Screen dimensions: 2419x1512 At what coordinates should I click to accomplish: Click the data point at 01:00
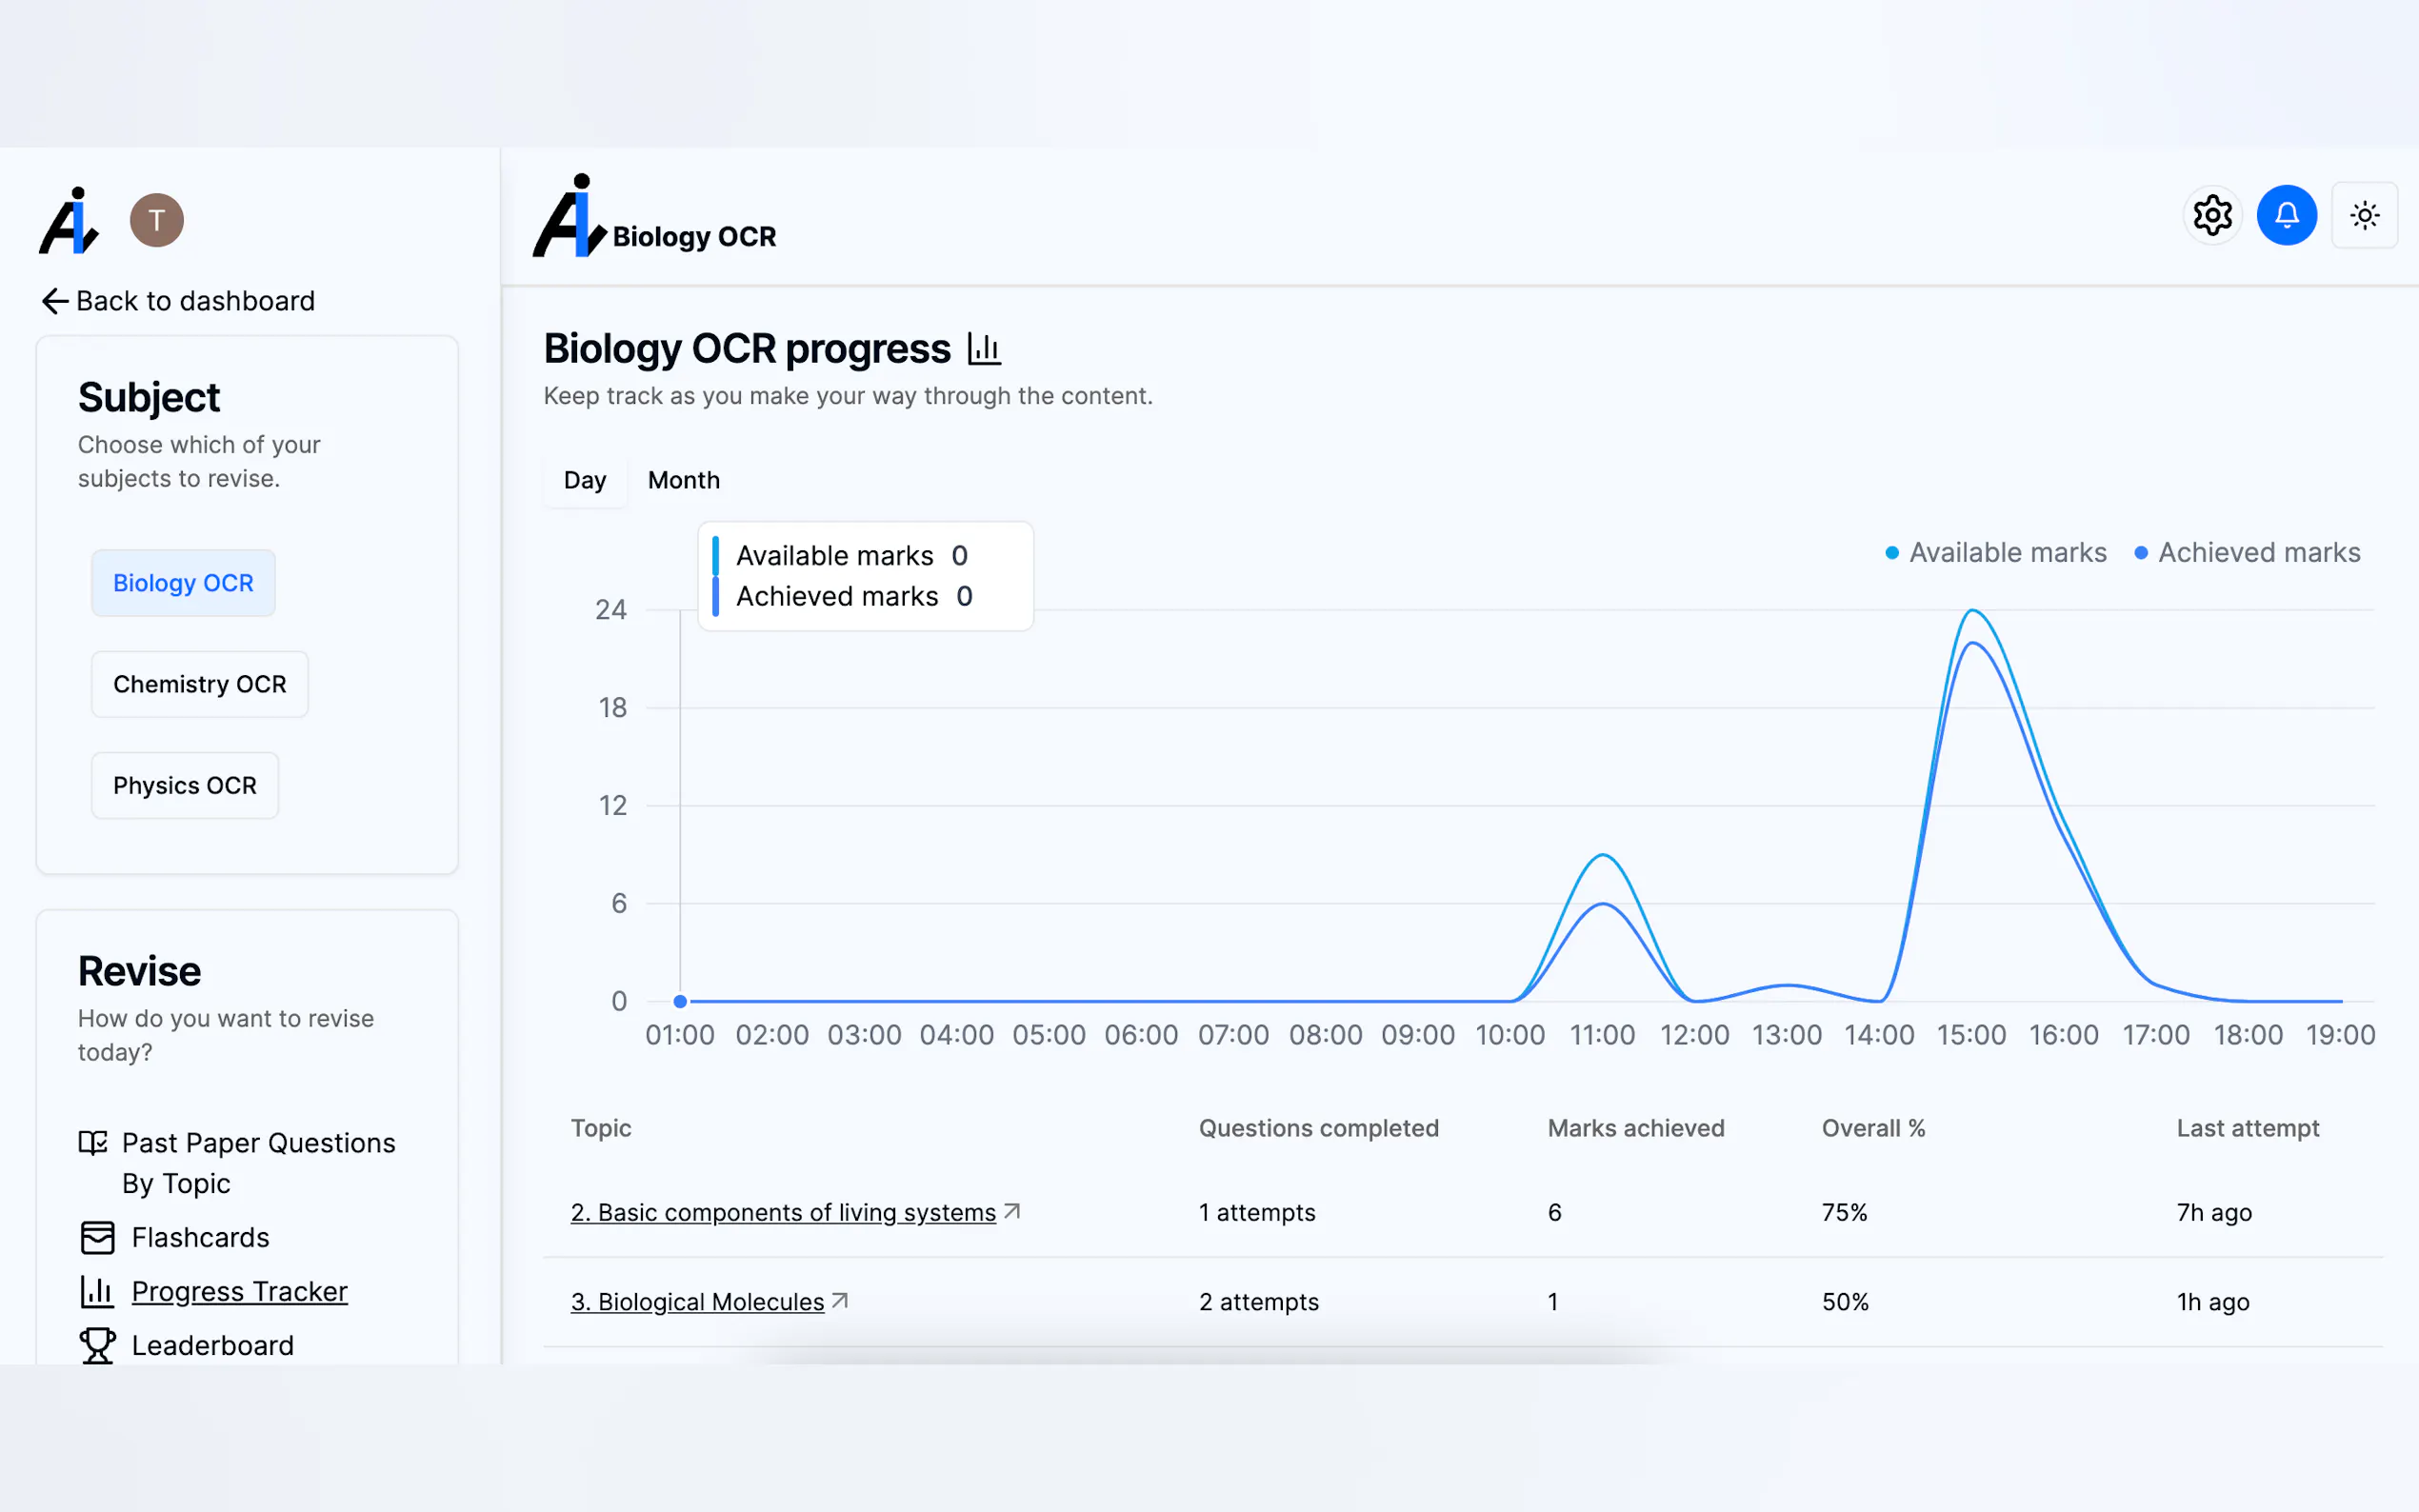(x=680, y=1001)
